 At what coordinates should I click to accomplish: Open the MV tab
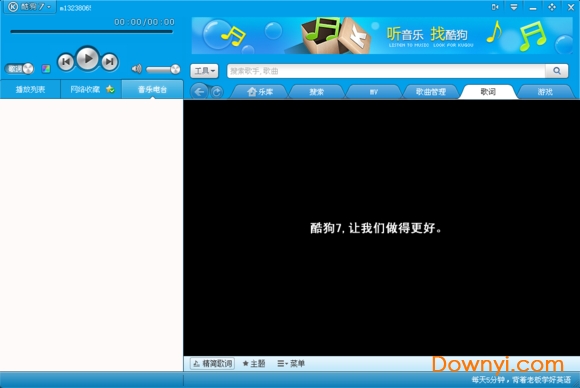coord(374,92)
